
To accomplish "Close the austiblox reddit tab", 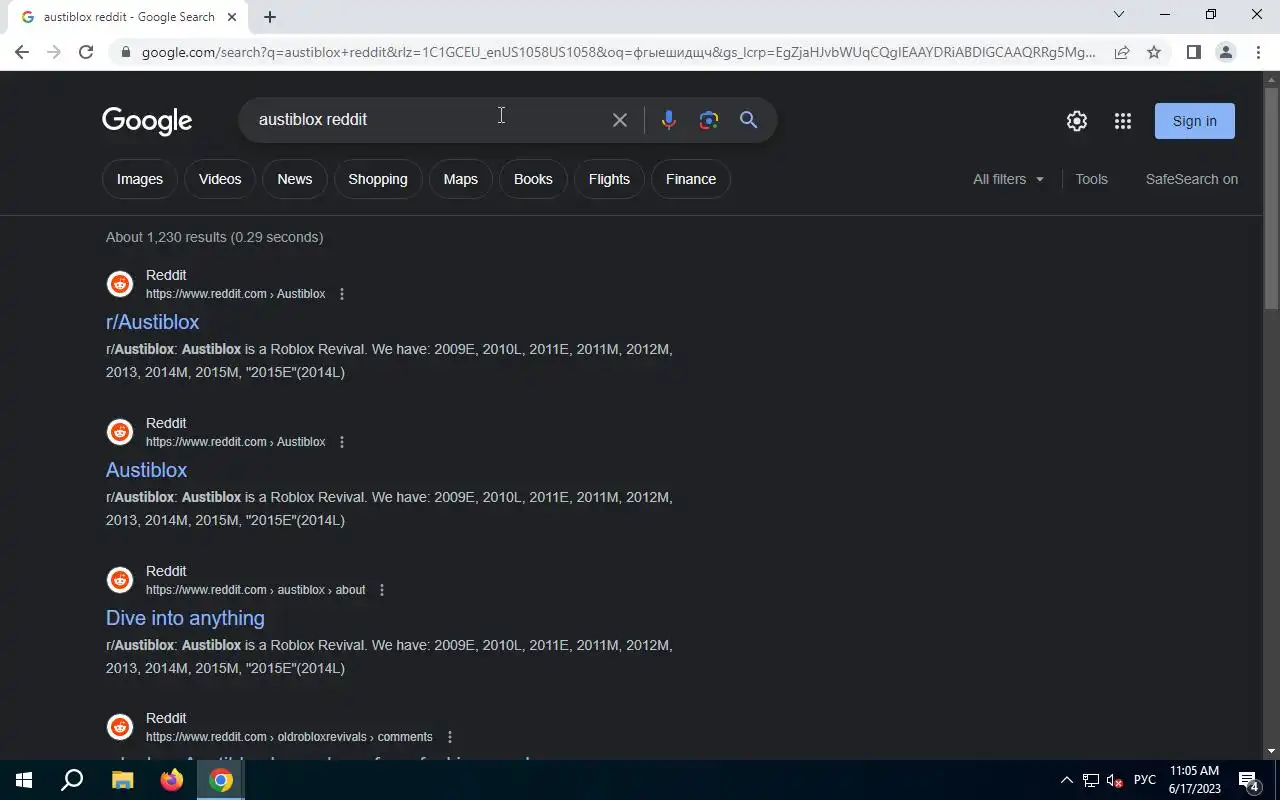I will [232, 17].
